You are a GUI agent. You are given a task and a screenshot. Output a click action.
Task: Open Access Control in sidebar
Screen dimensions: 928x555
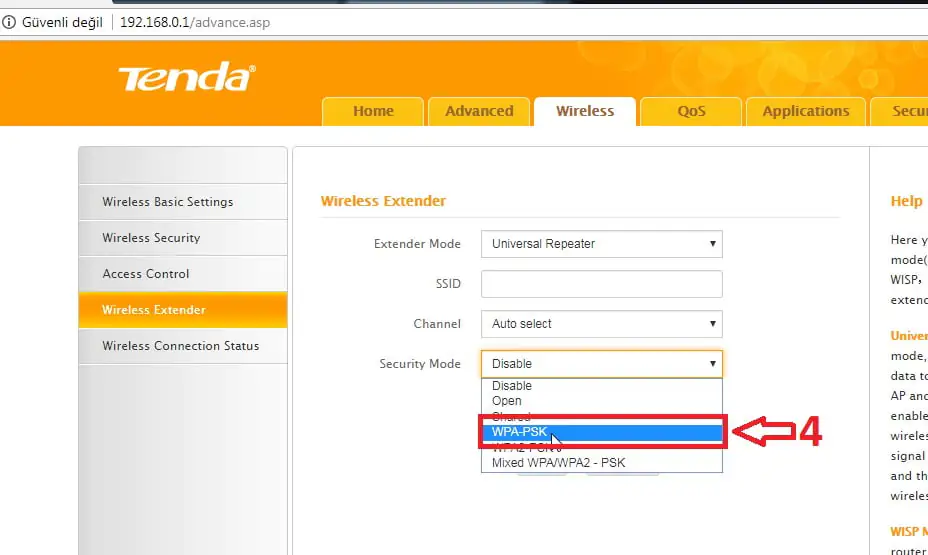[x=183, y=274]
